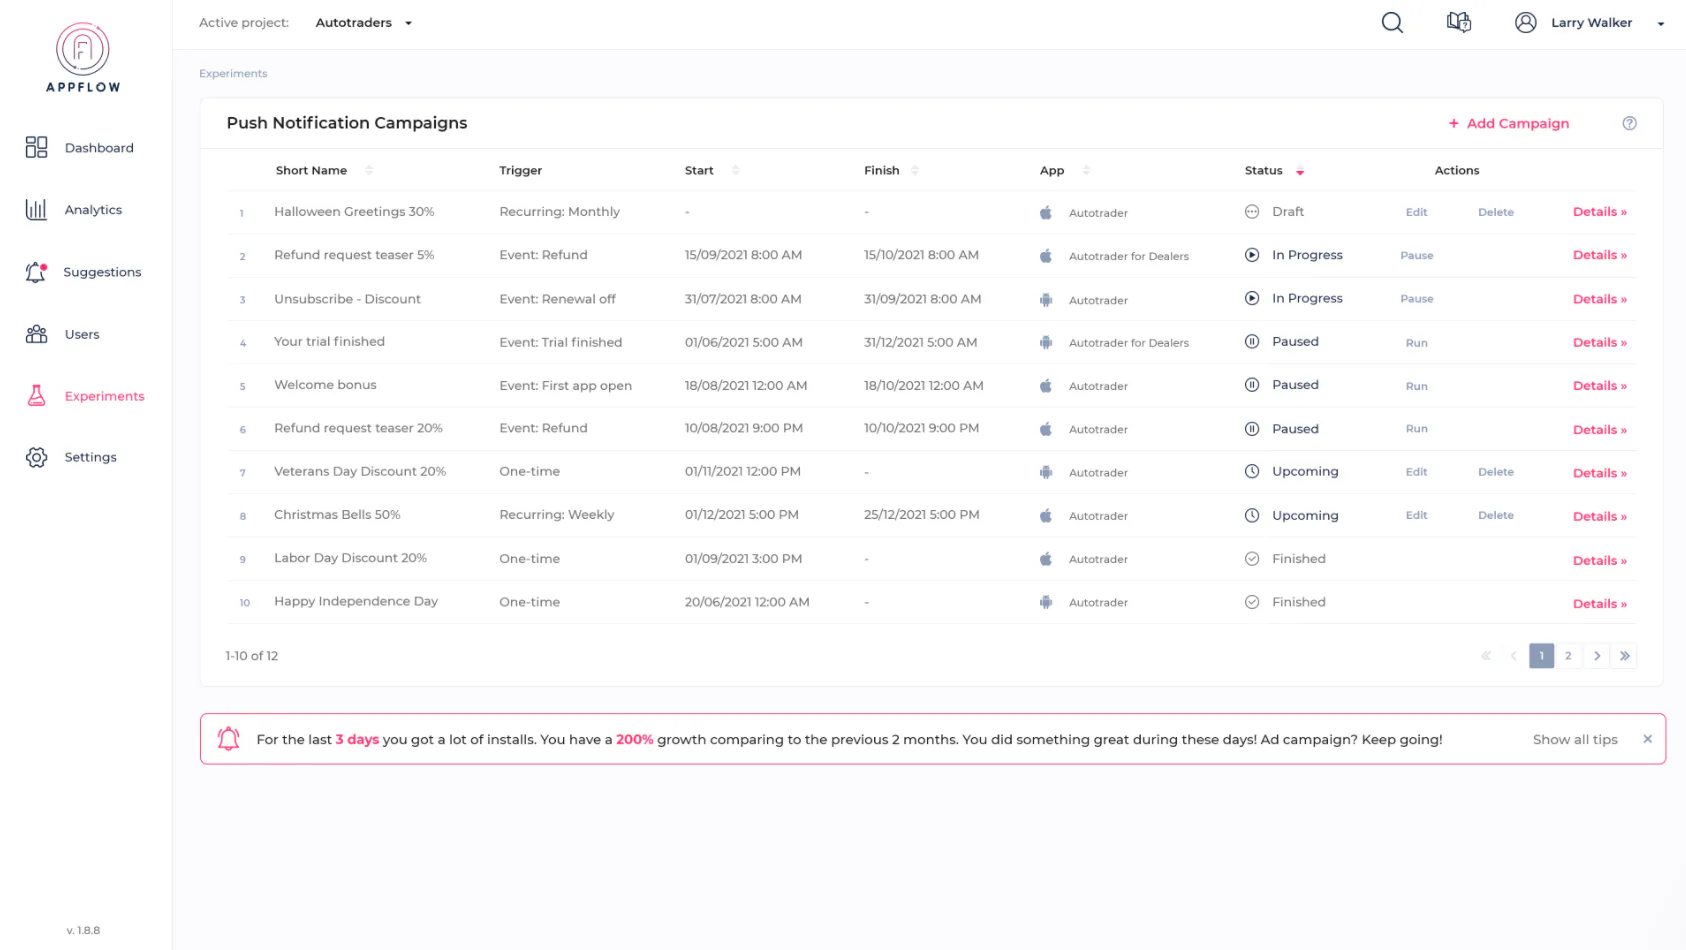Image resolution: width=1686 pixels, height=950 pixels.
Task: Edit the Christmas Bells 50% campaign
Action: (x=1416, y=515)
